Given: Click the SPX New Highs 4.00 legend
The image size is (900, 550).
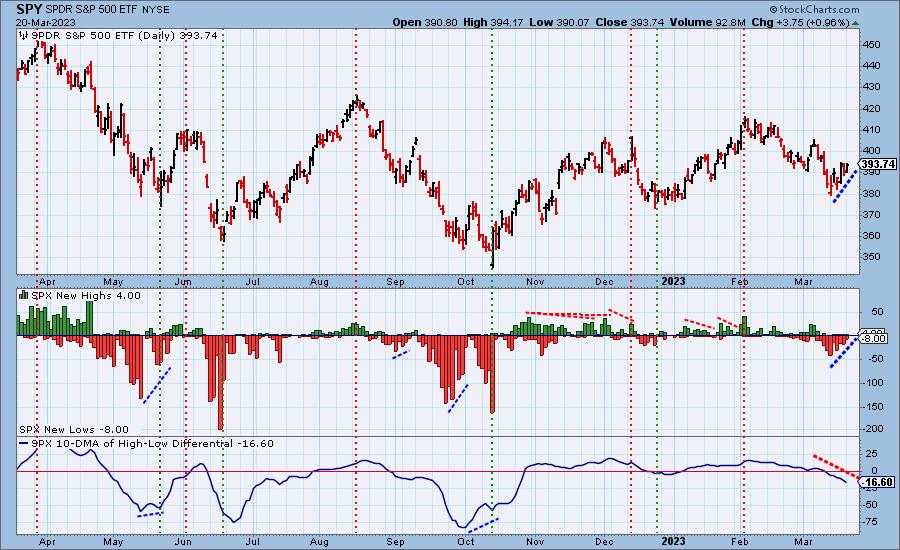Looking at the screenshot, I should 86,295.
